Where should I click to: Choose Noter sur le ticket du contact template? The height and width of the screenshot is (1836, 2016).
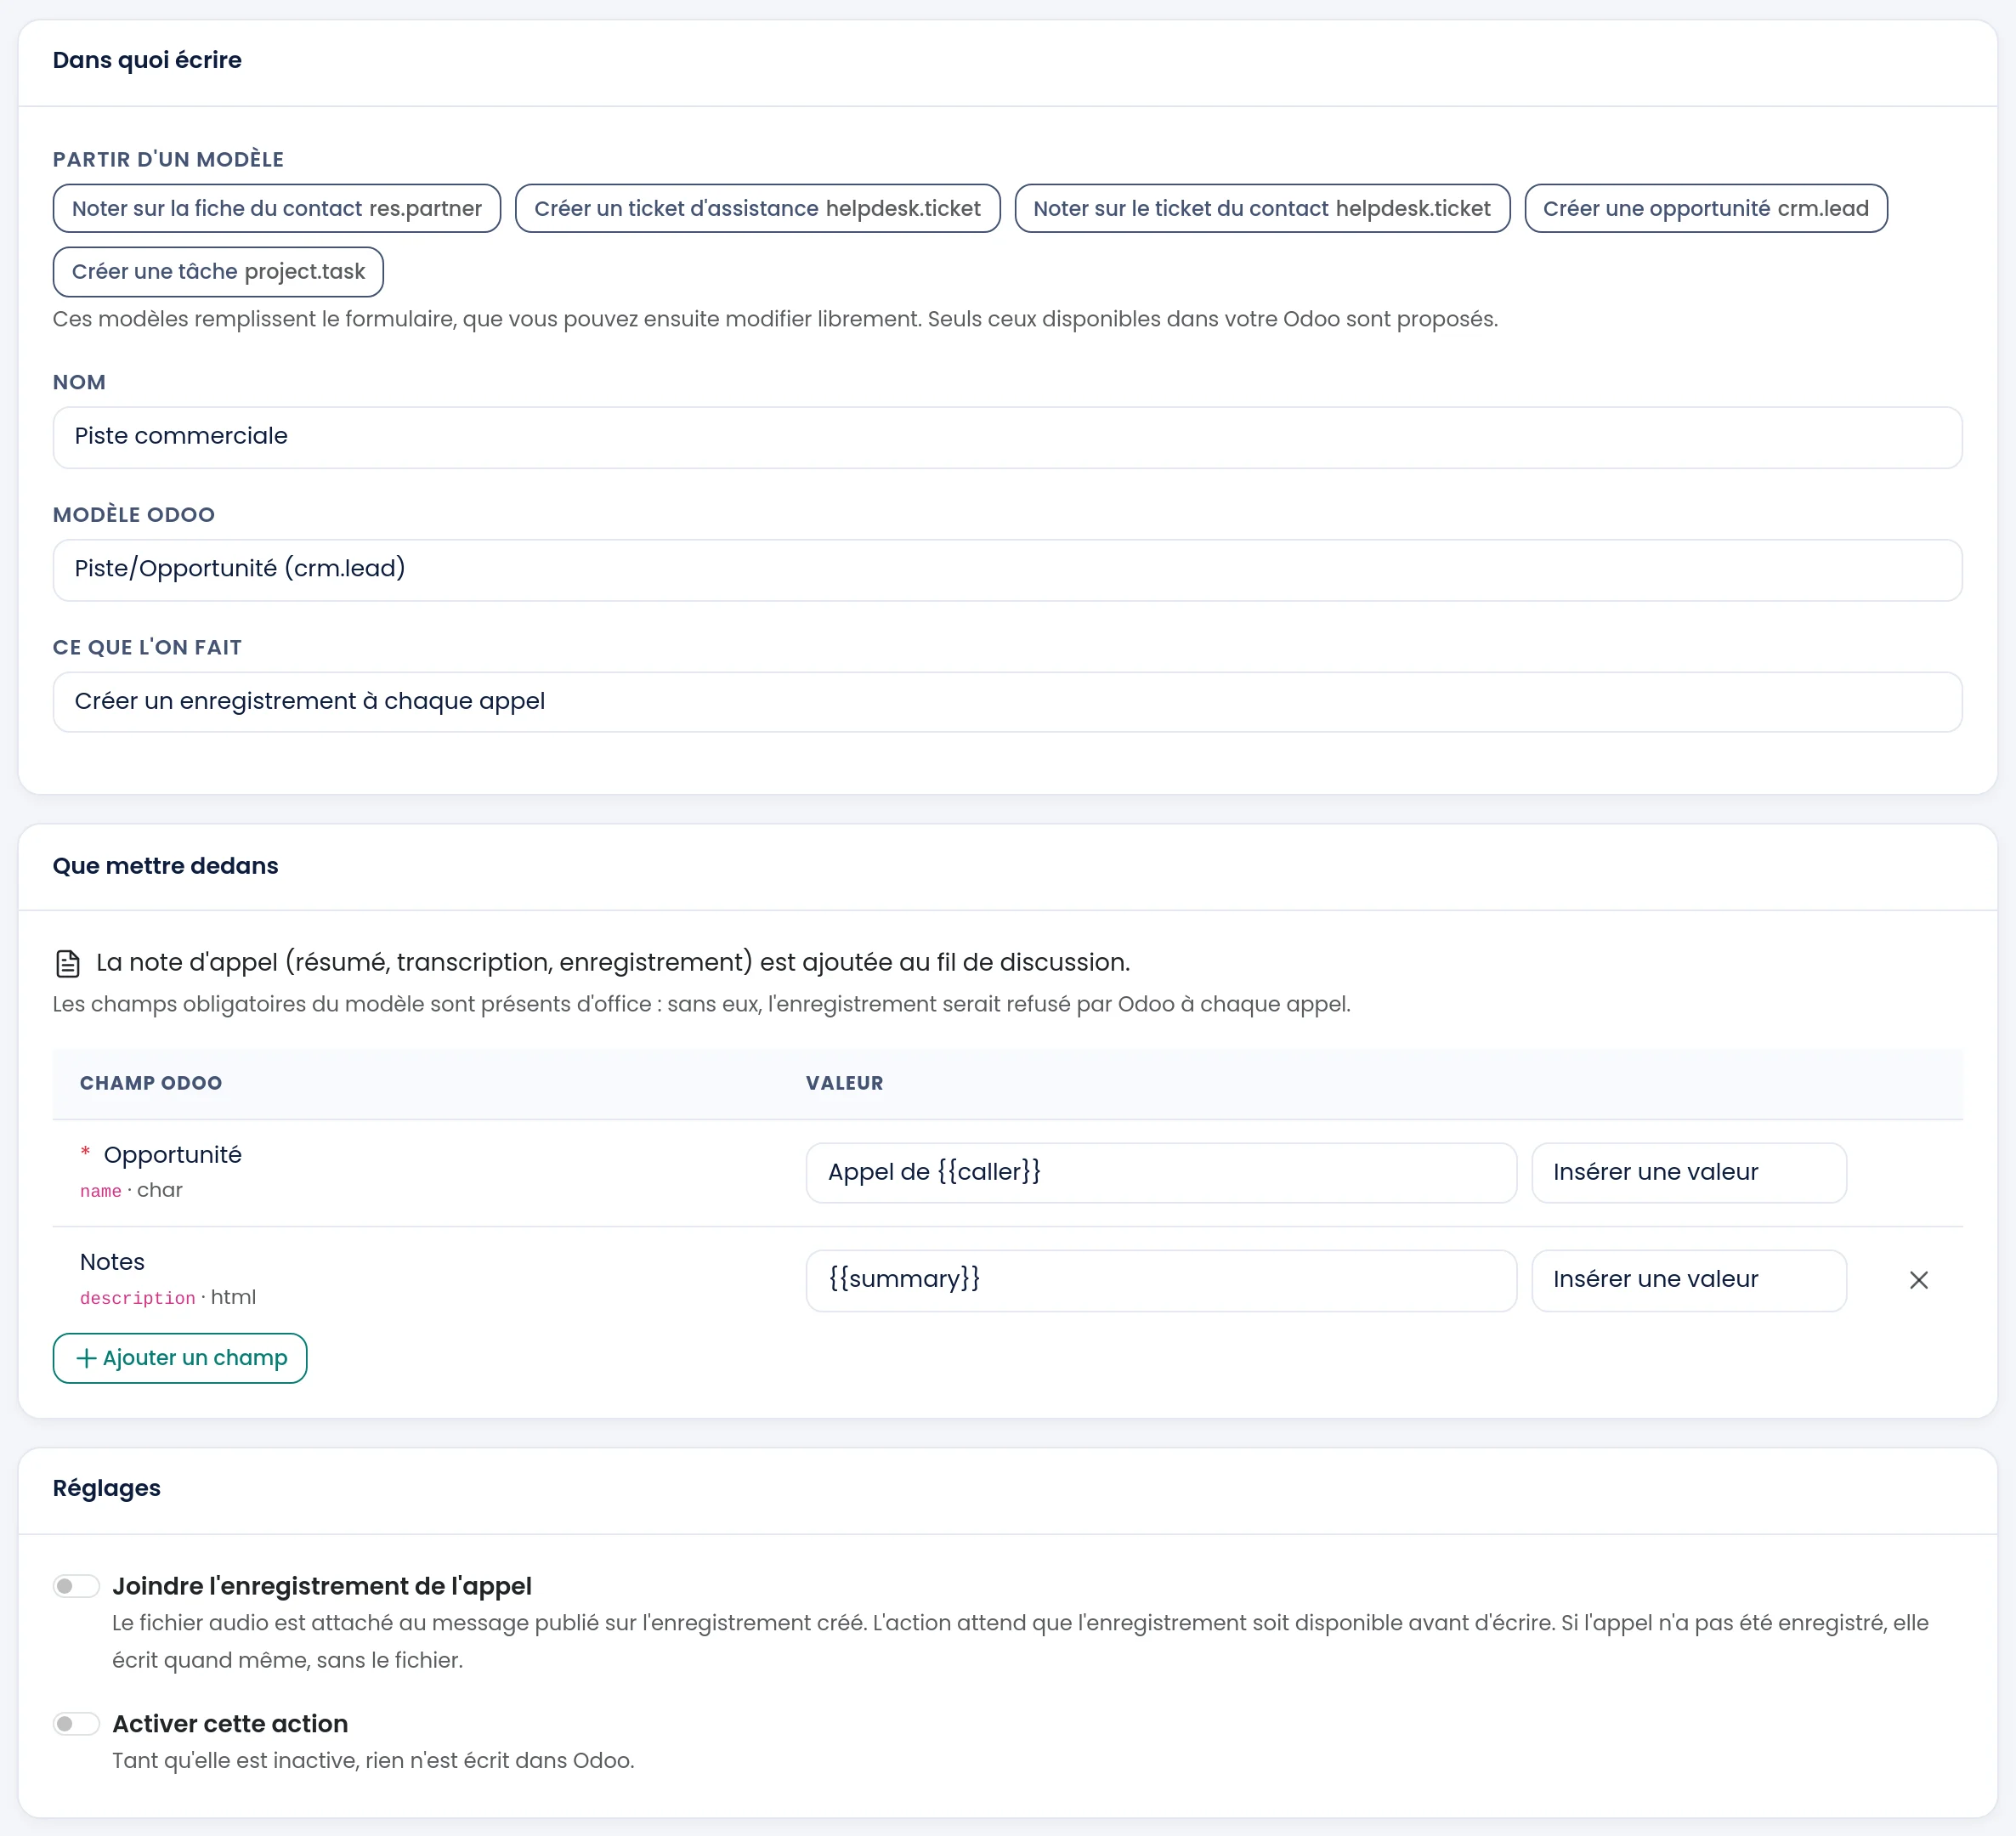point(1262,208)
